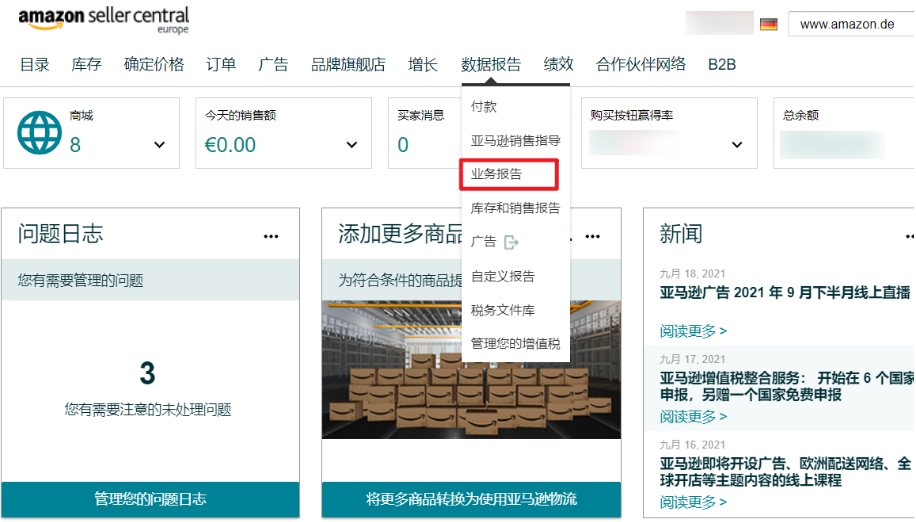The image size is (916, 522).
Task: Click the German flag icon
Action: 768,25
